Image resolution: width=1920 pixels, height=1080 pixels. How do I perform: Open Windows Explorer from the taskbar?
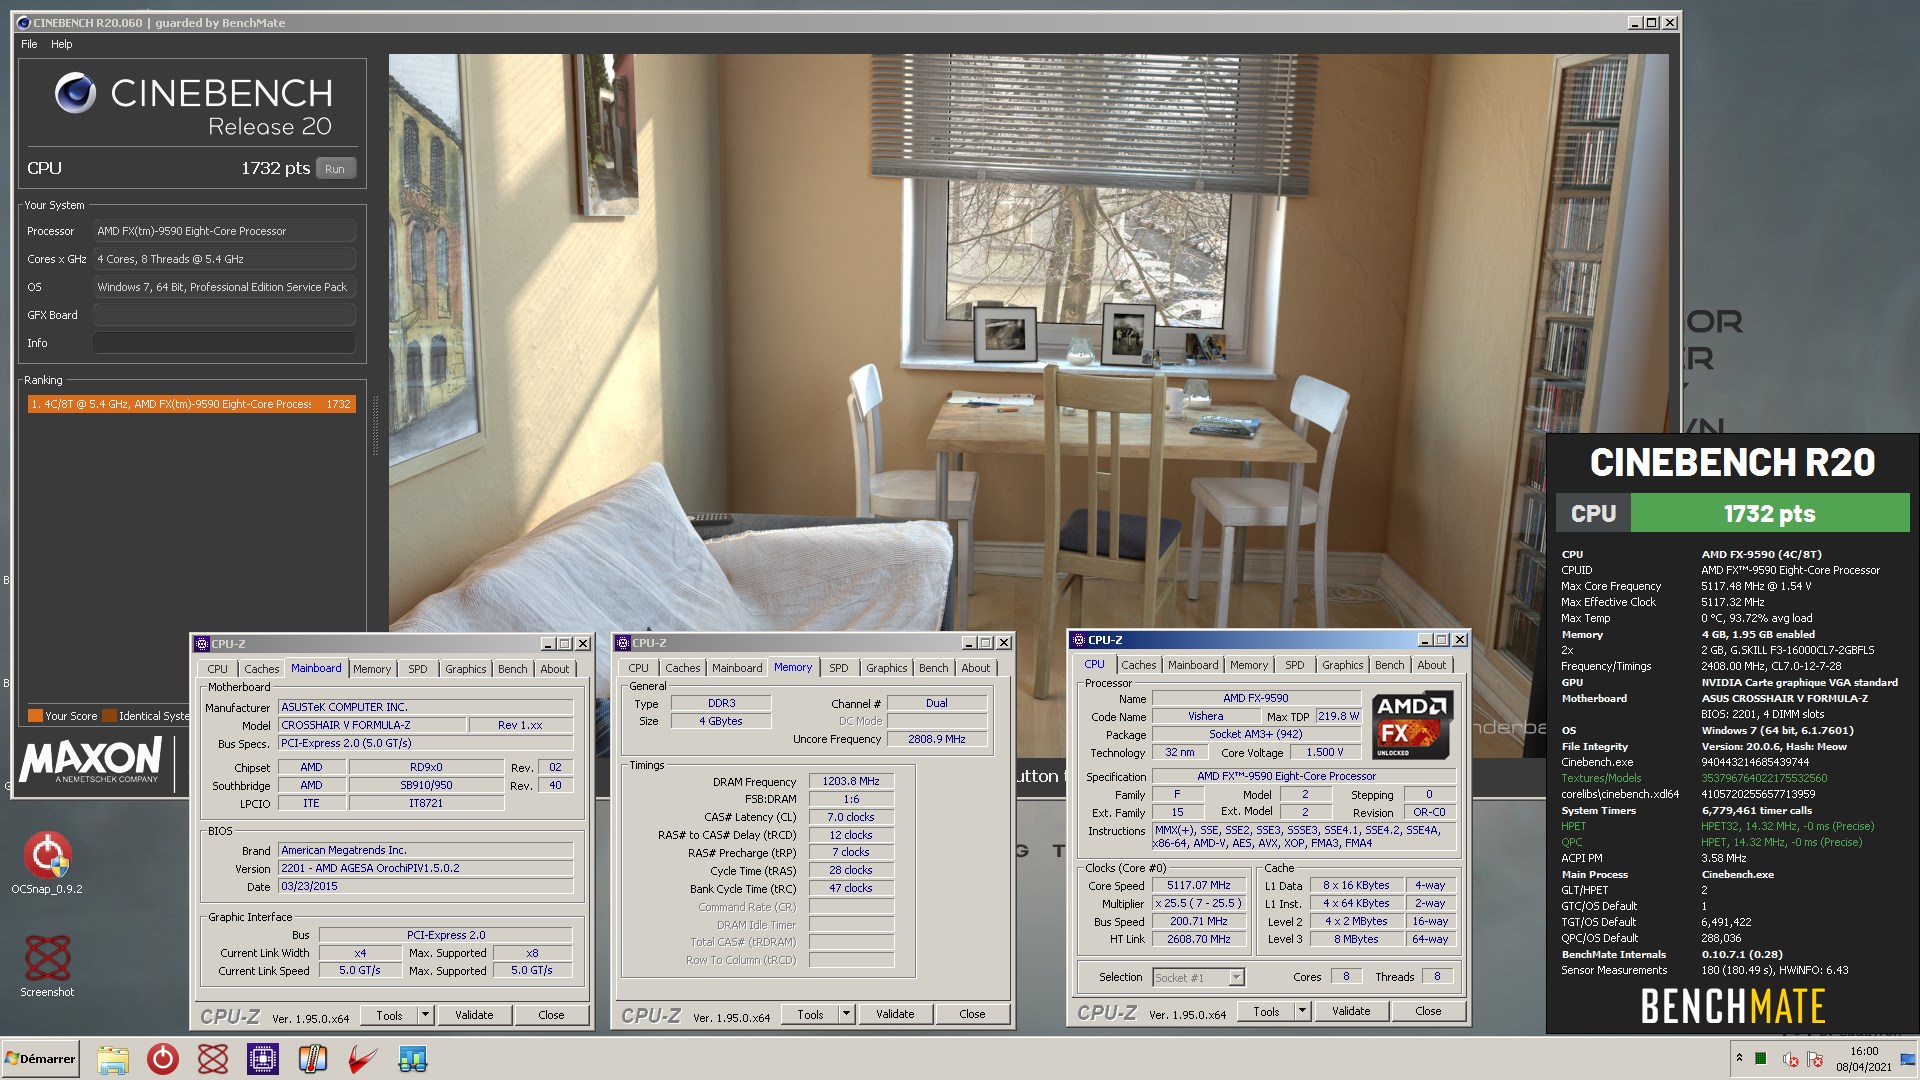pos(113,1059)
